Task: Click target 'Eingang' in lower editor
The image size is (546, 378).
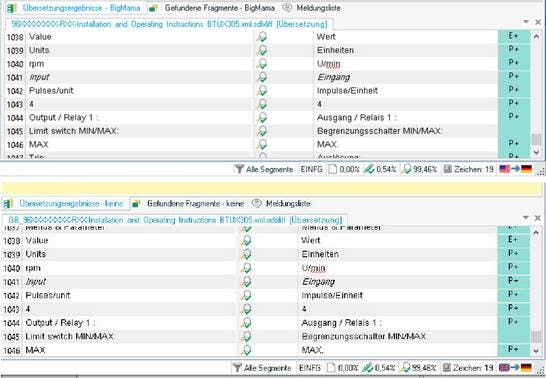Action: (318, 282)
